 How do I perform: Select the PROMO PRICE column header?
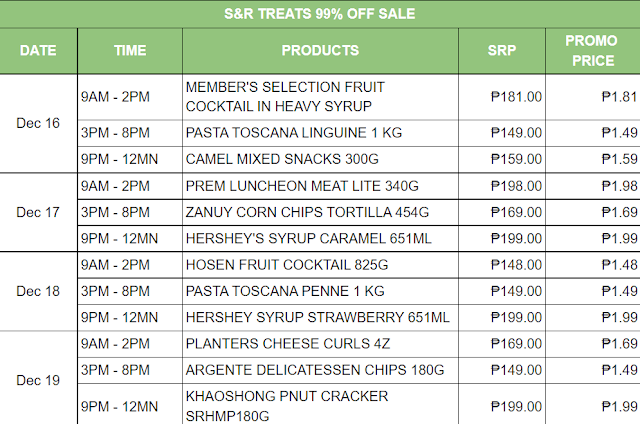pyautogui.click(x=592, y=50)
